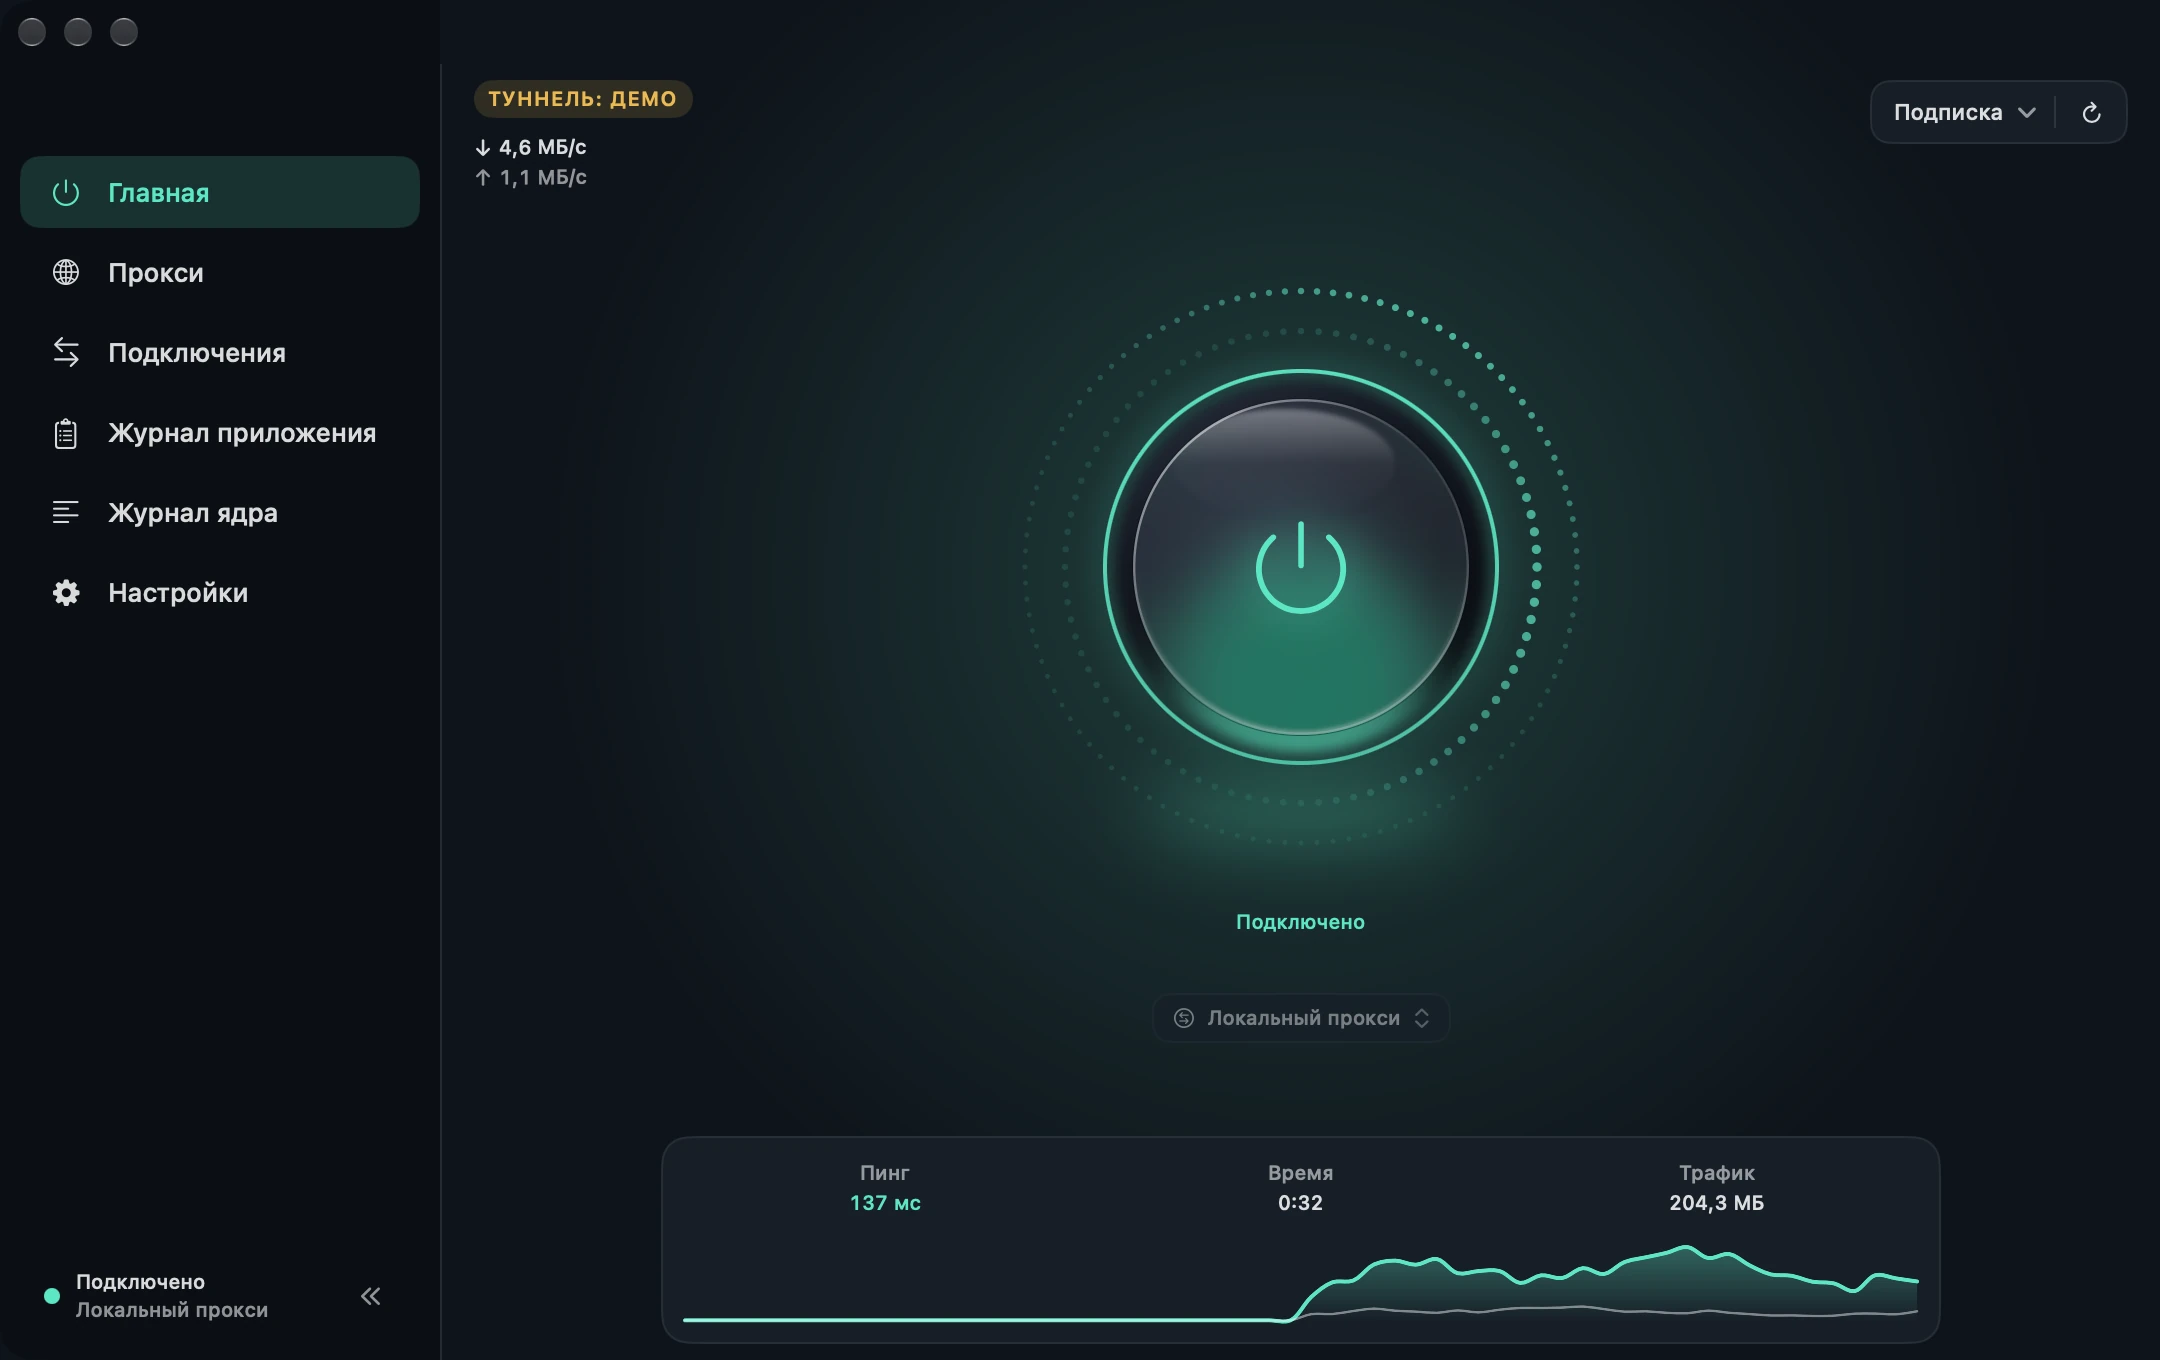This screenshot has width=2160, height=1360.
Task: Click the Время label
Action: [1300, 1173]
